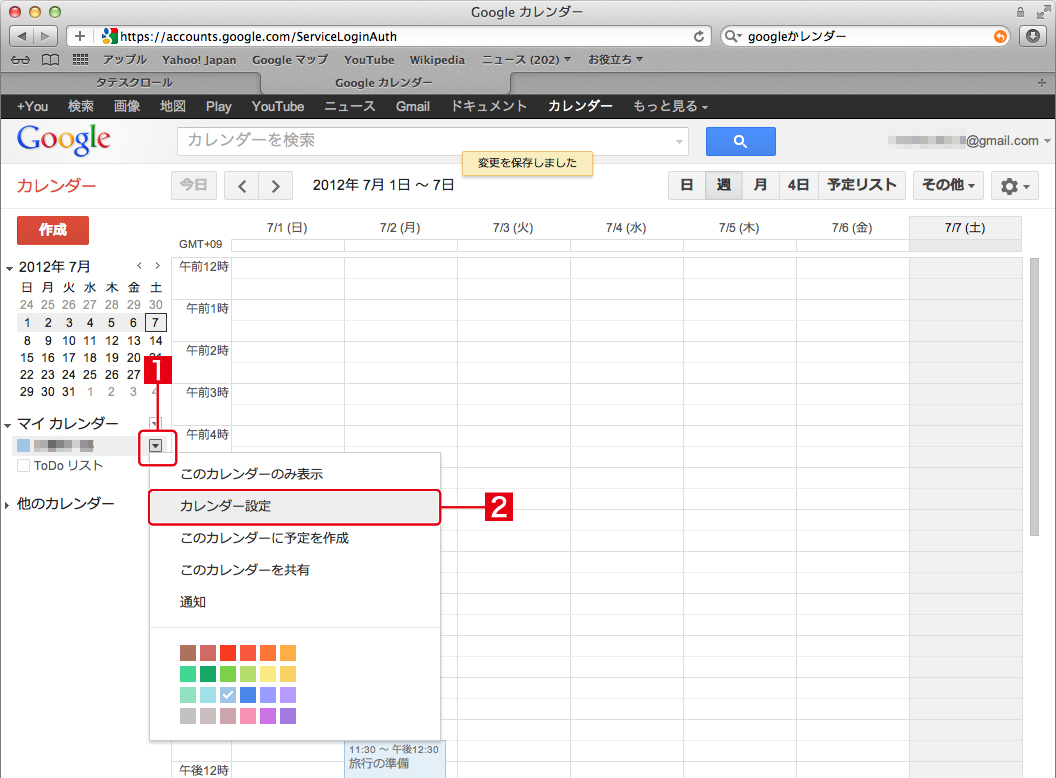Switch to the Google カレンダー tab
1056x778 pixels.
click(x=384, y=83)
